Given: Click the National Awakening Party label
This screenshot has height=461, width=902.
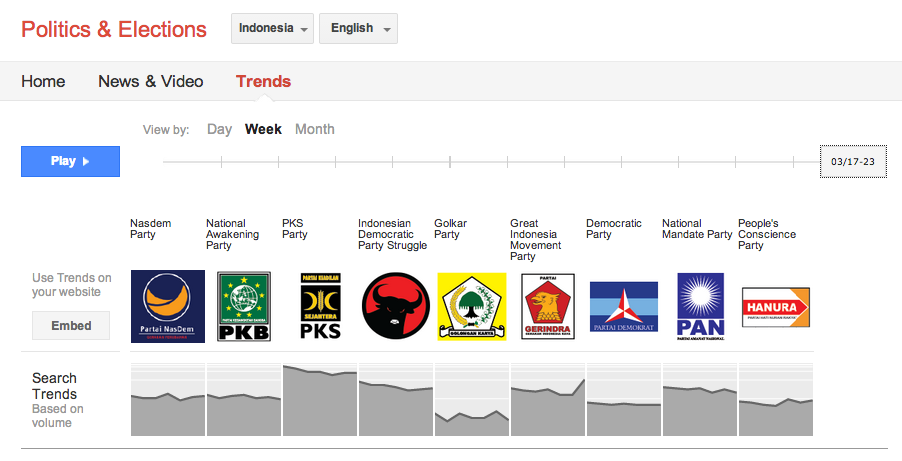Looking at the screenshot, I should click(x=232, y=234).
